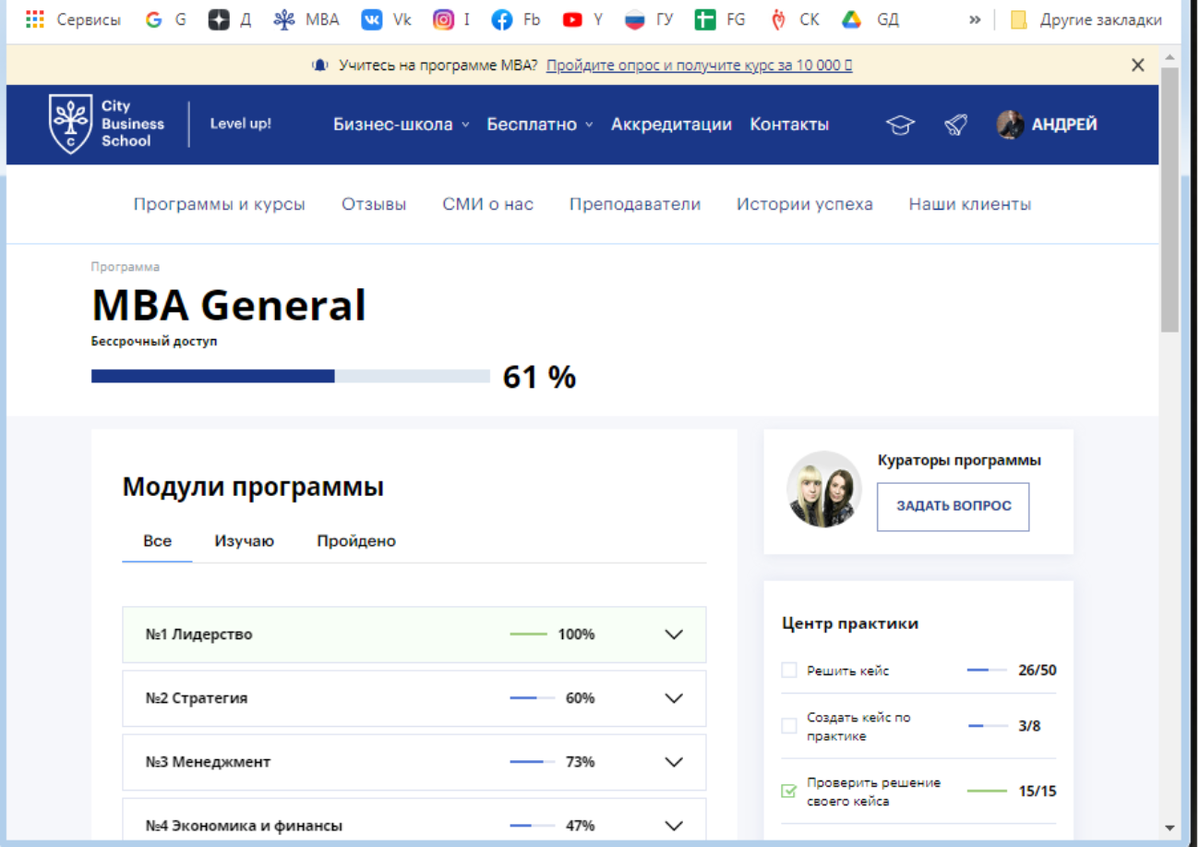The image size is (1200, 847).
Task: Click the MBA General 61% progress bar
Action: [x=290, y=376]
